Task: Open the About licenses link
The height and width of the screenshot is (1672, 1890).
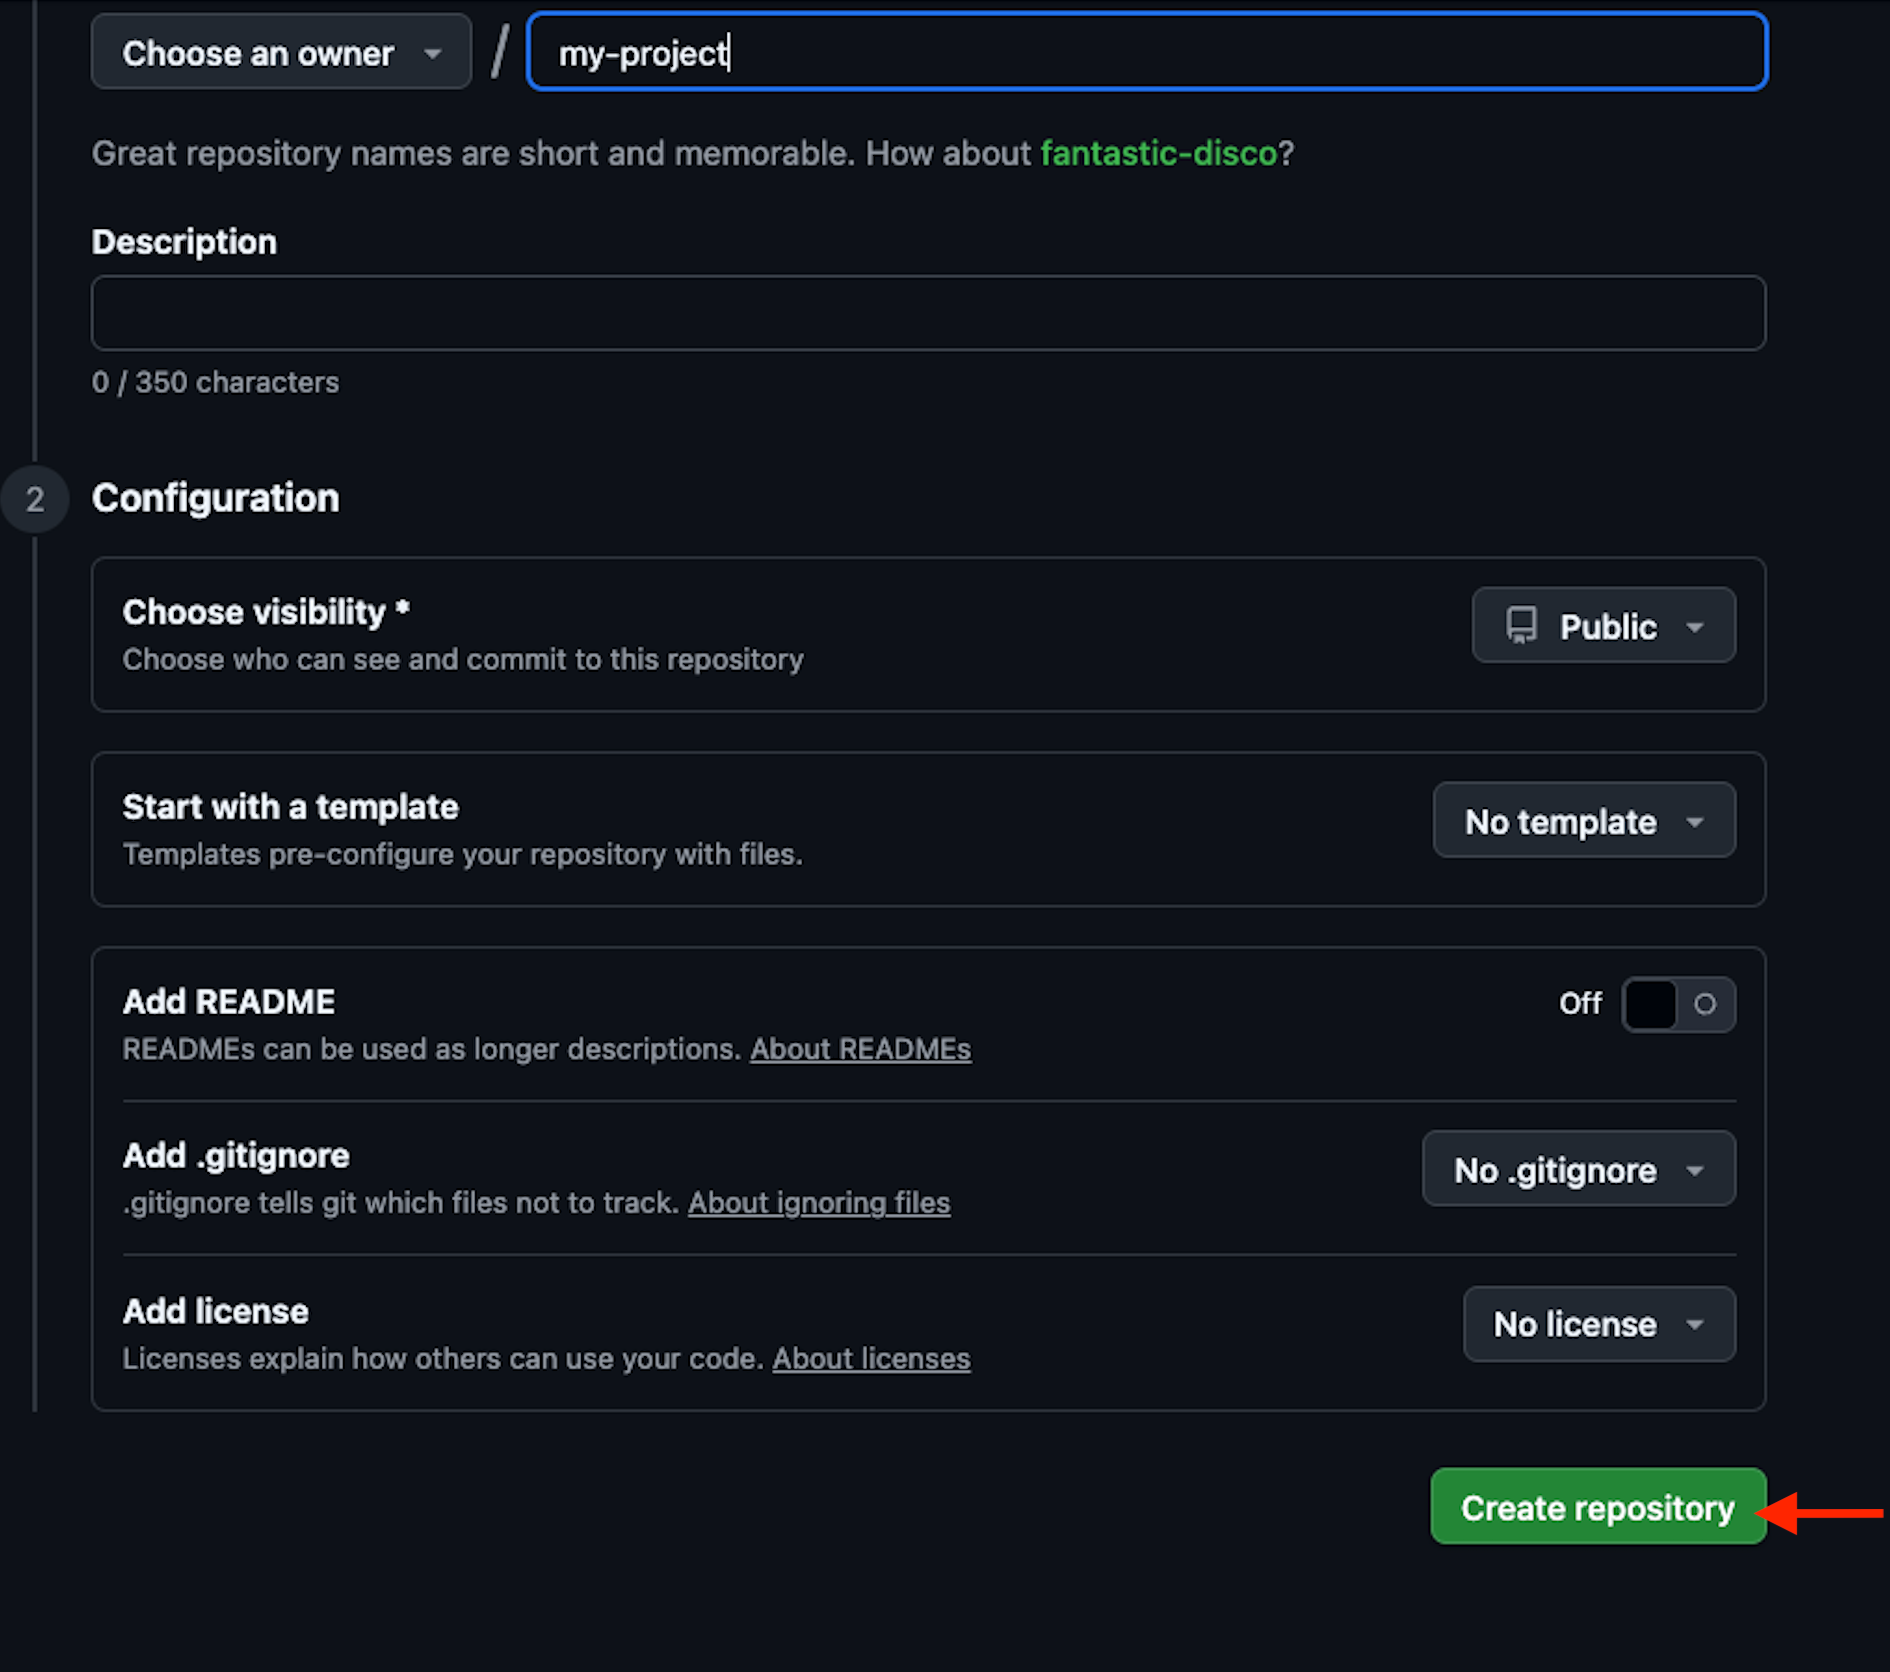Action: coord(870,1358)
